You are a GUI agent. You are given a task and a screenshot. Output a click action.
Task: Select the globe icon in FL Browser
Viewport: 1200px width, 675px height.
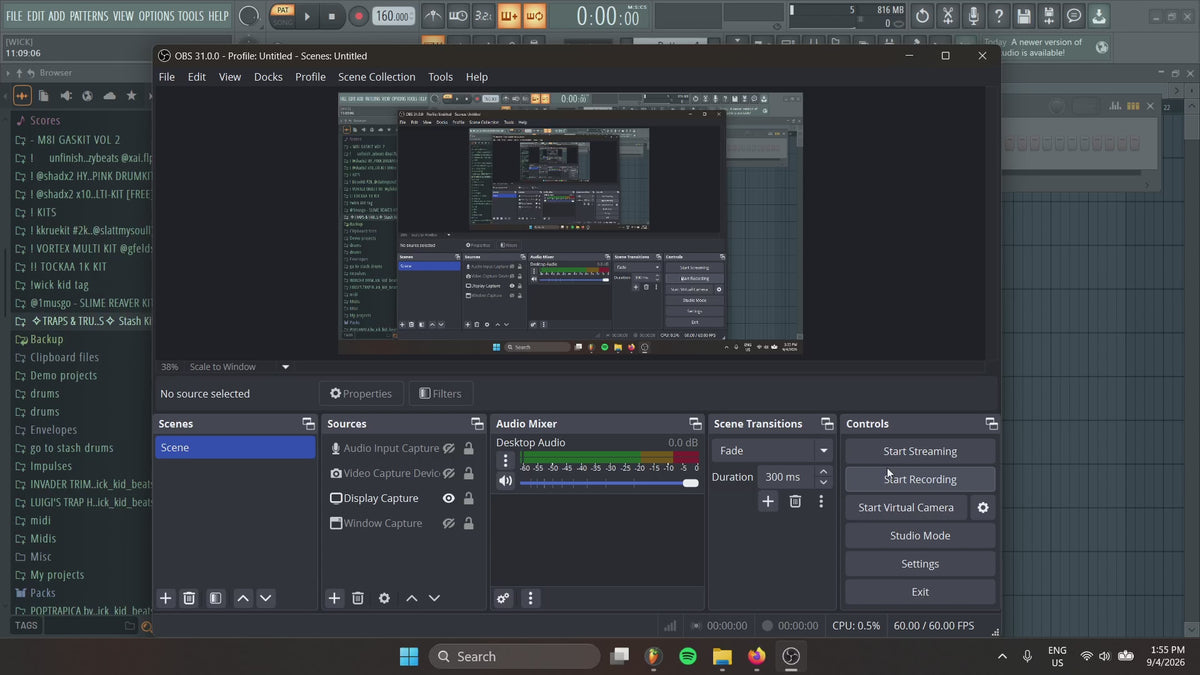(87, 96)
